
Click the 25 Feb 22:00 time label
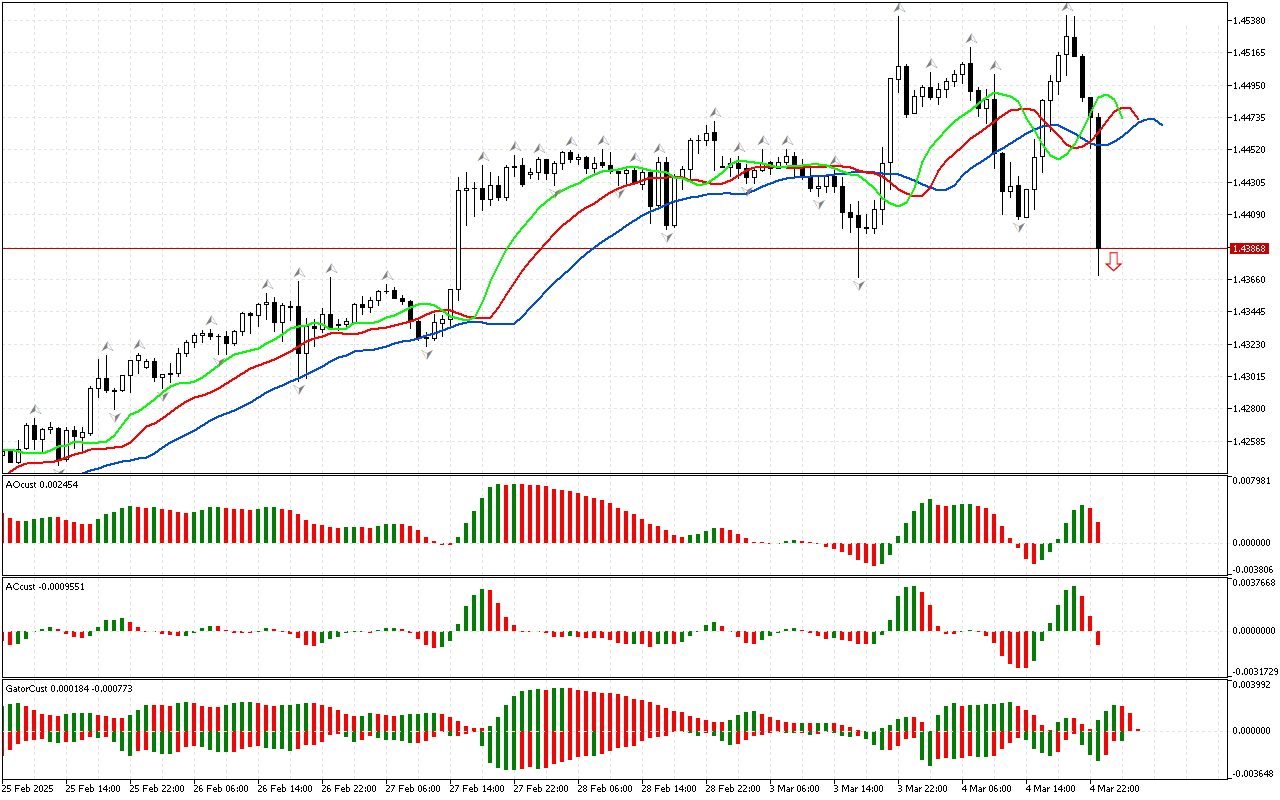pos(157,788)
